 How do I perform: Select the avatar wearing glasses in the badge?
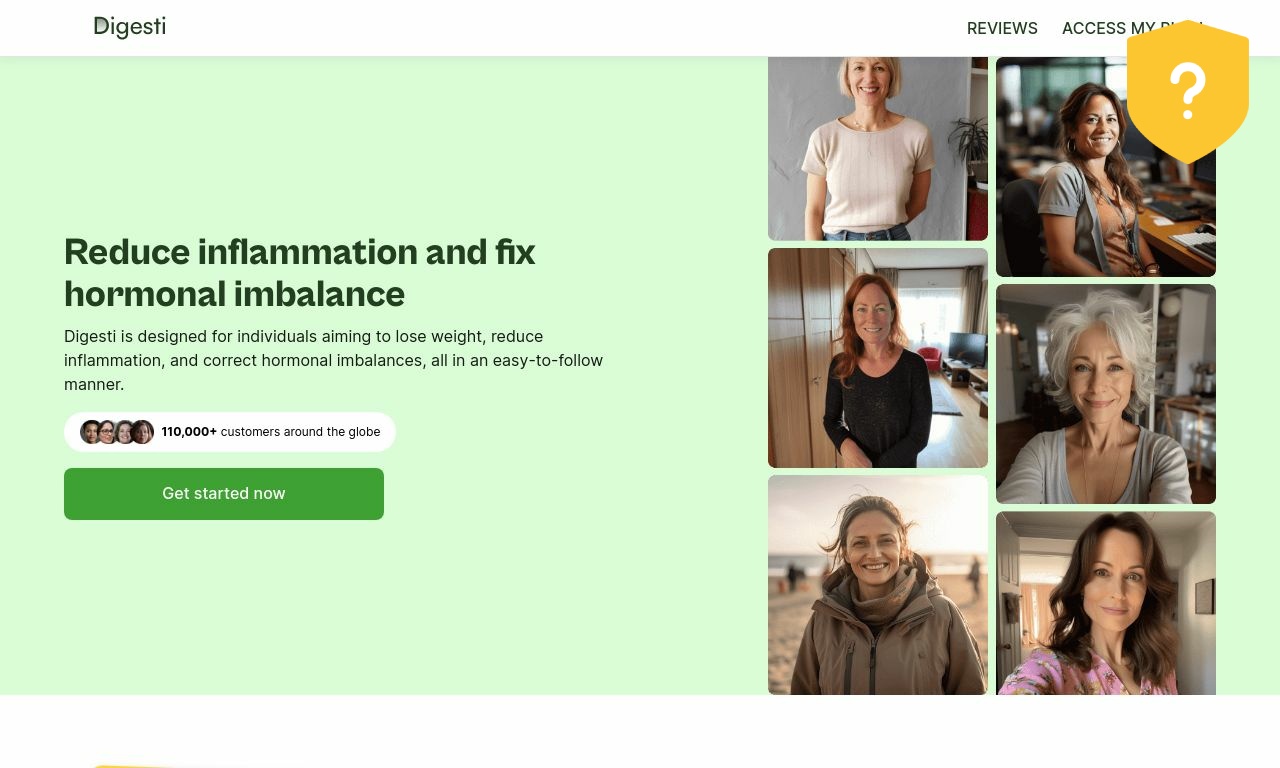click(x=107, y=432)
